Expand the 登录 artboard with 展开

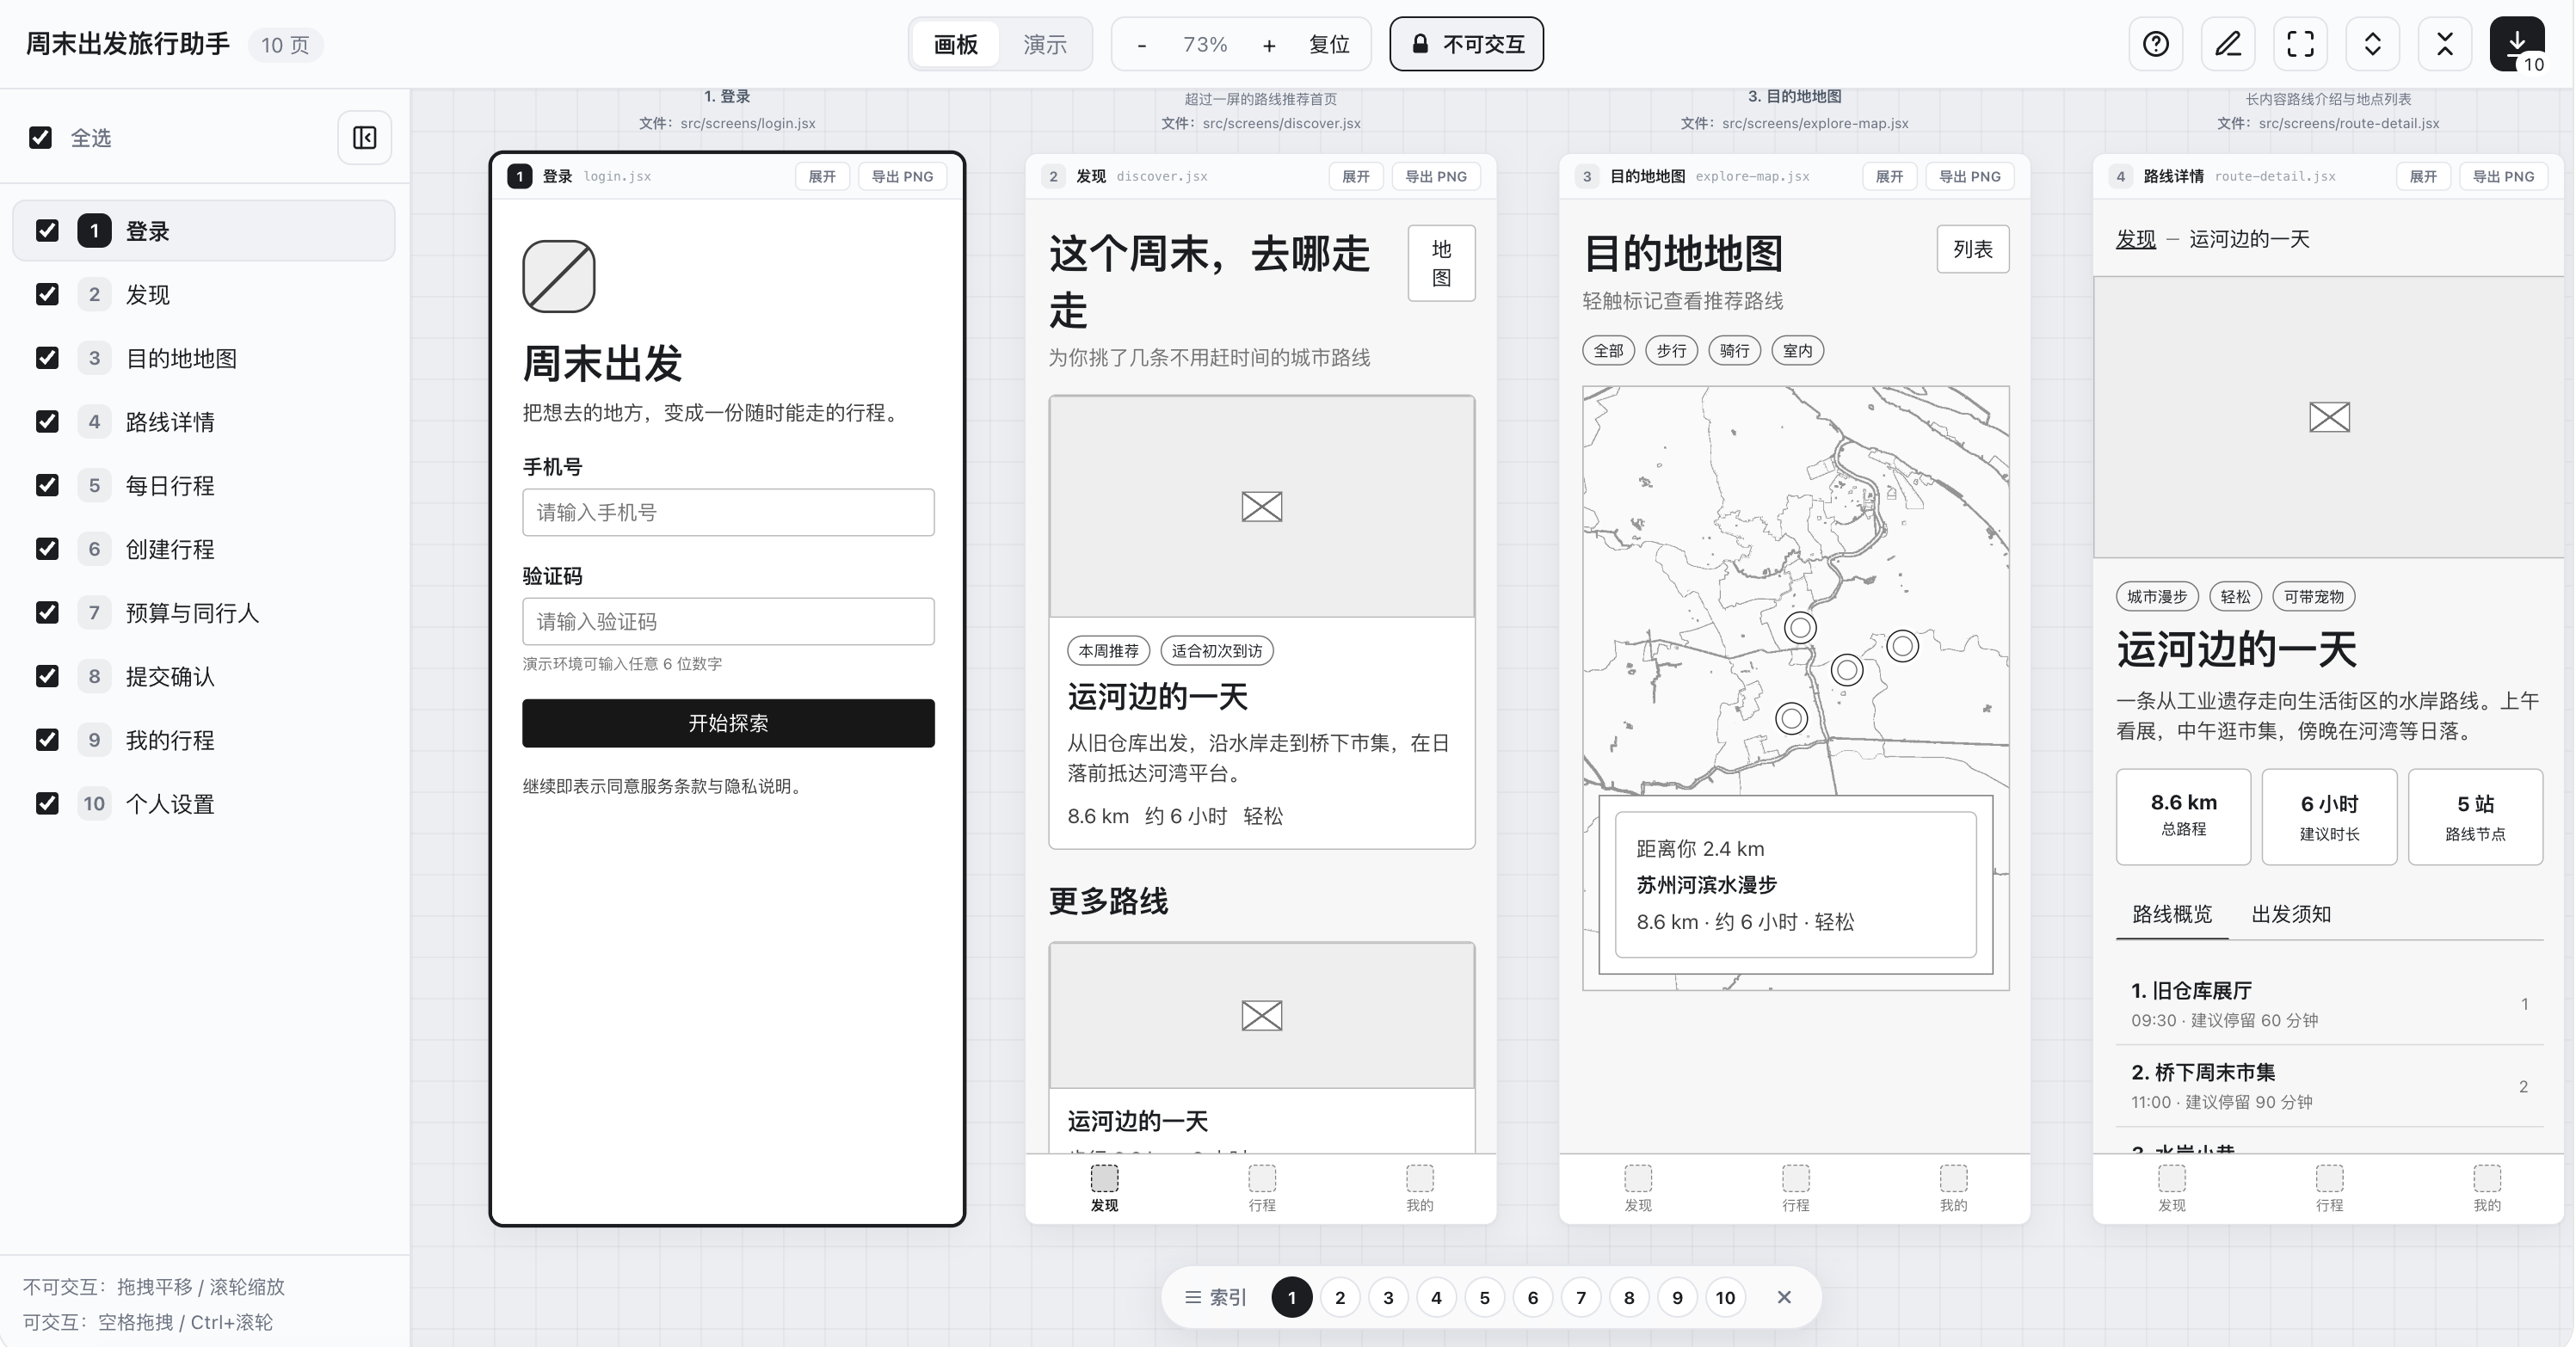[822, 176]
